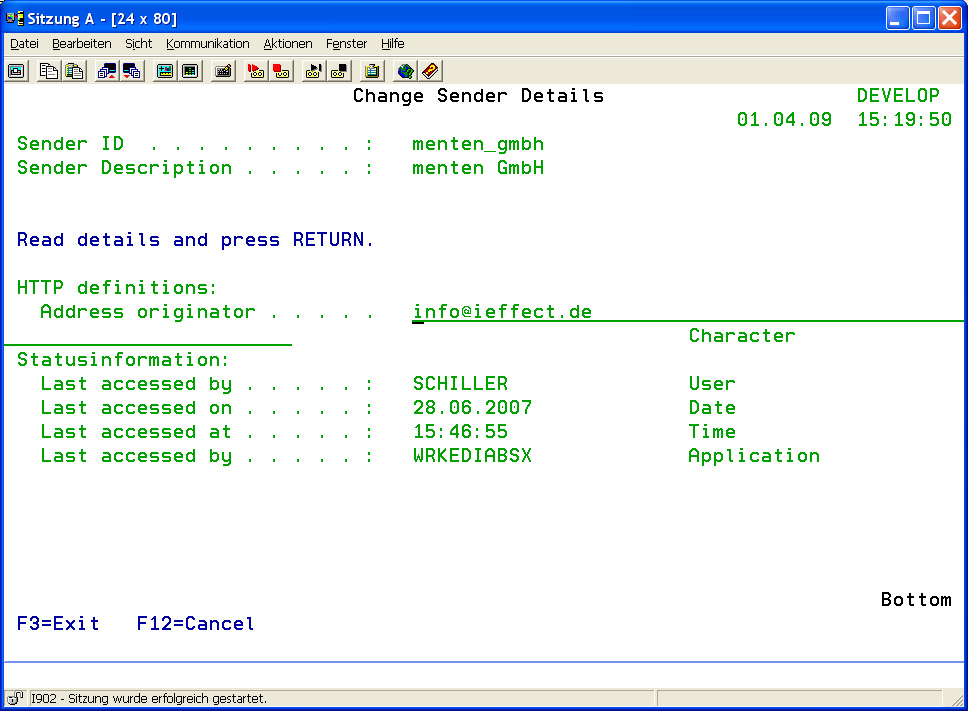
Task: Click the Address originator input field
Action: click(600, 312)
